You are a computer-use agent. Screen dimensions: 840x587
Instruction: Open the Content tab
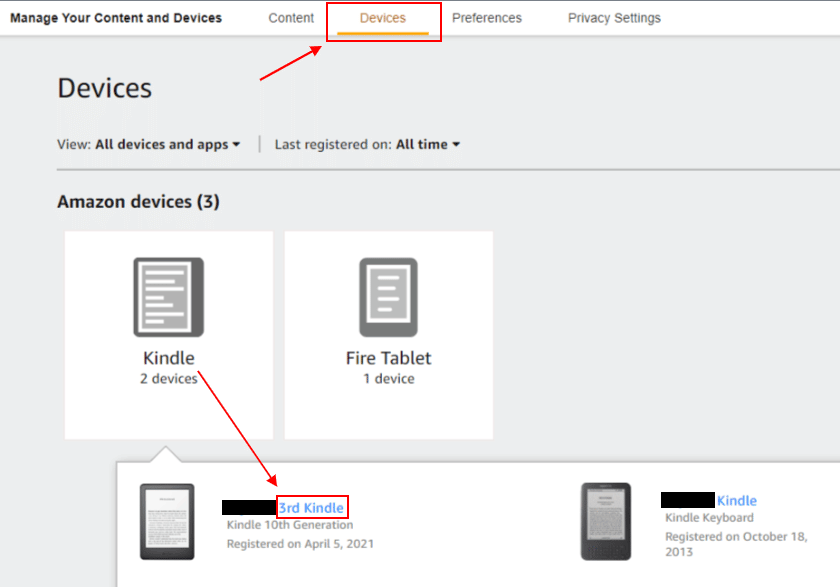291,18
